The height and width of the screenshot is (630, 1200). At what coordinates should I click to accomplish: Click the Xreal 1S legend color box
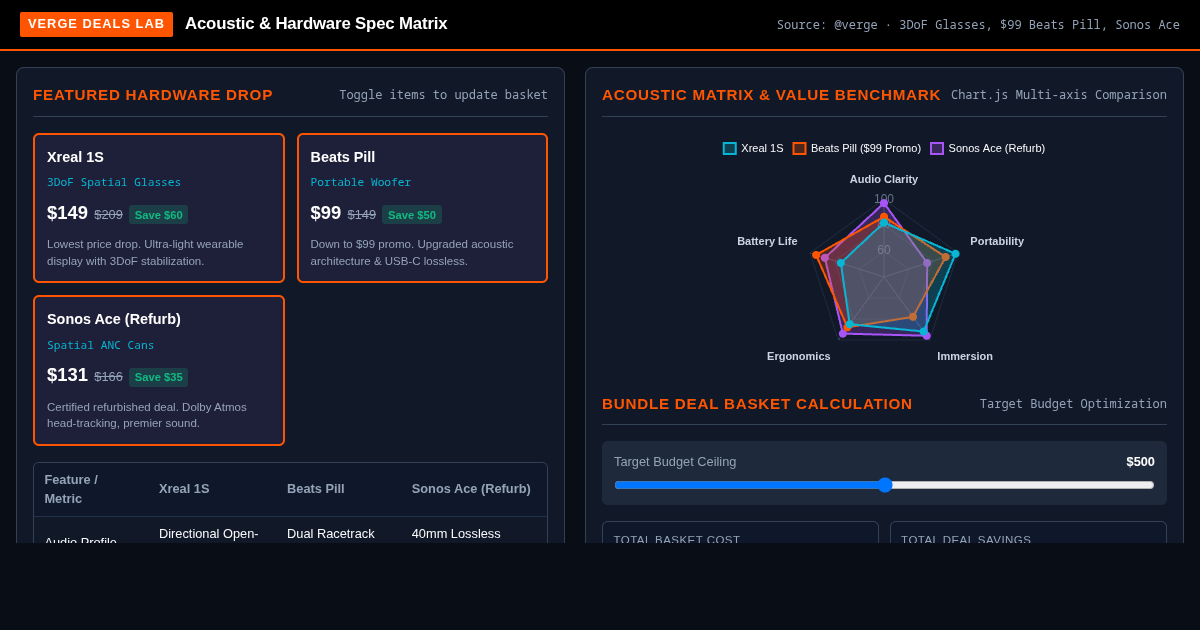[730, 148]
